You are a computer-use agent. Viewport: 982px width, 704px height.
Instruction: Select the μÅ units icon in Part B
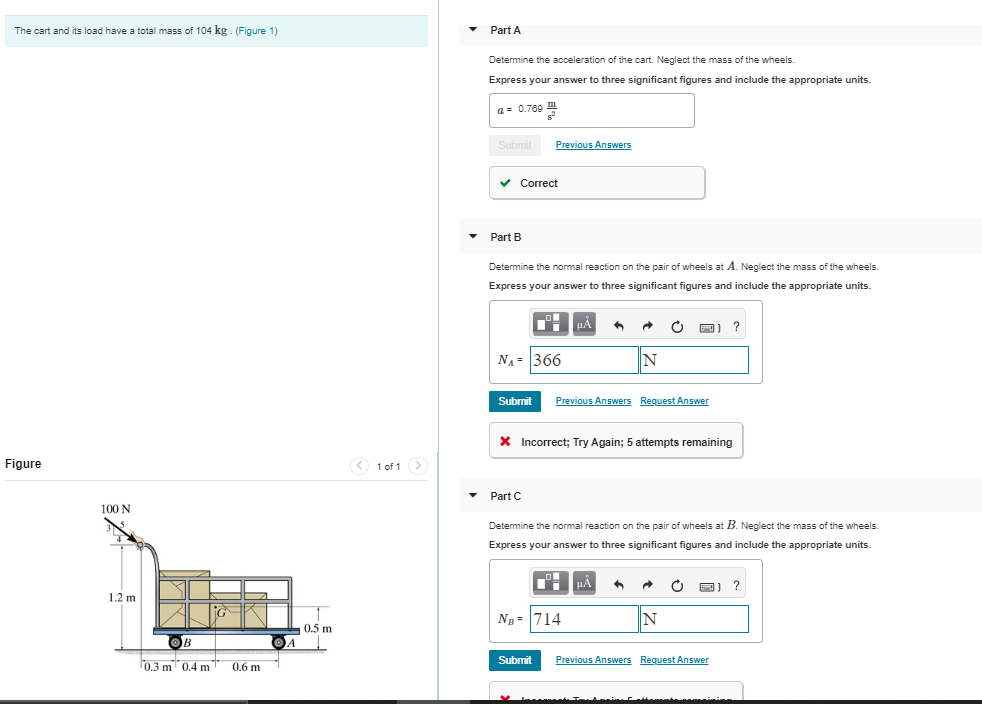tap(584, 324)
